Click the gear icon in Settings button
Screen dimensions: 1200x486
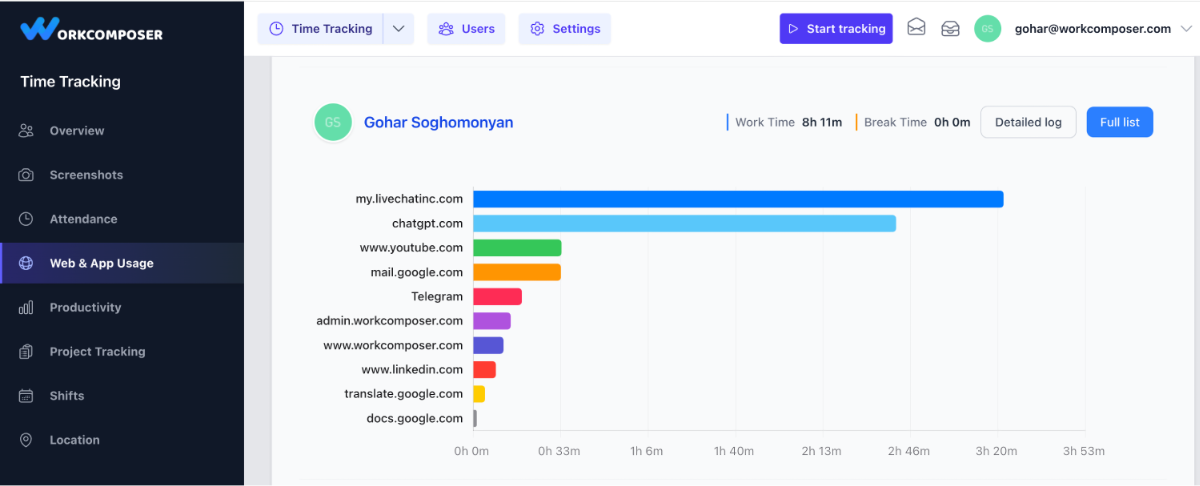pyautogui.click(x=537, y=29)
